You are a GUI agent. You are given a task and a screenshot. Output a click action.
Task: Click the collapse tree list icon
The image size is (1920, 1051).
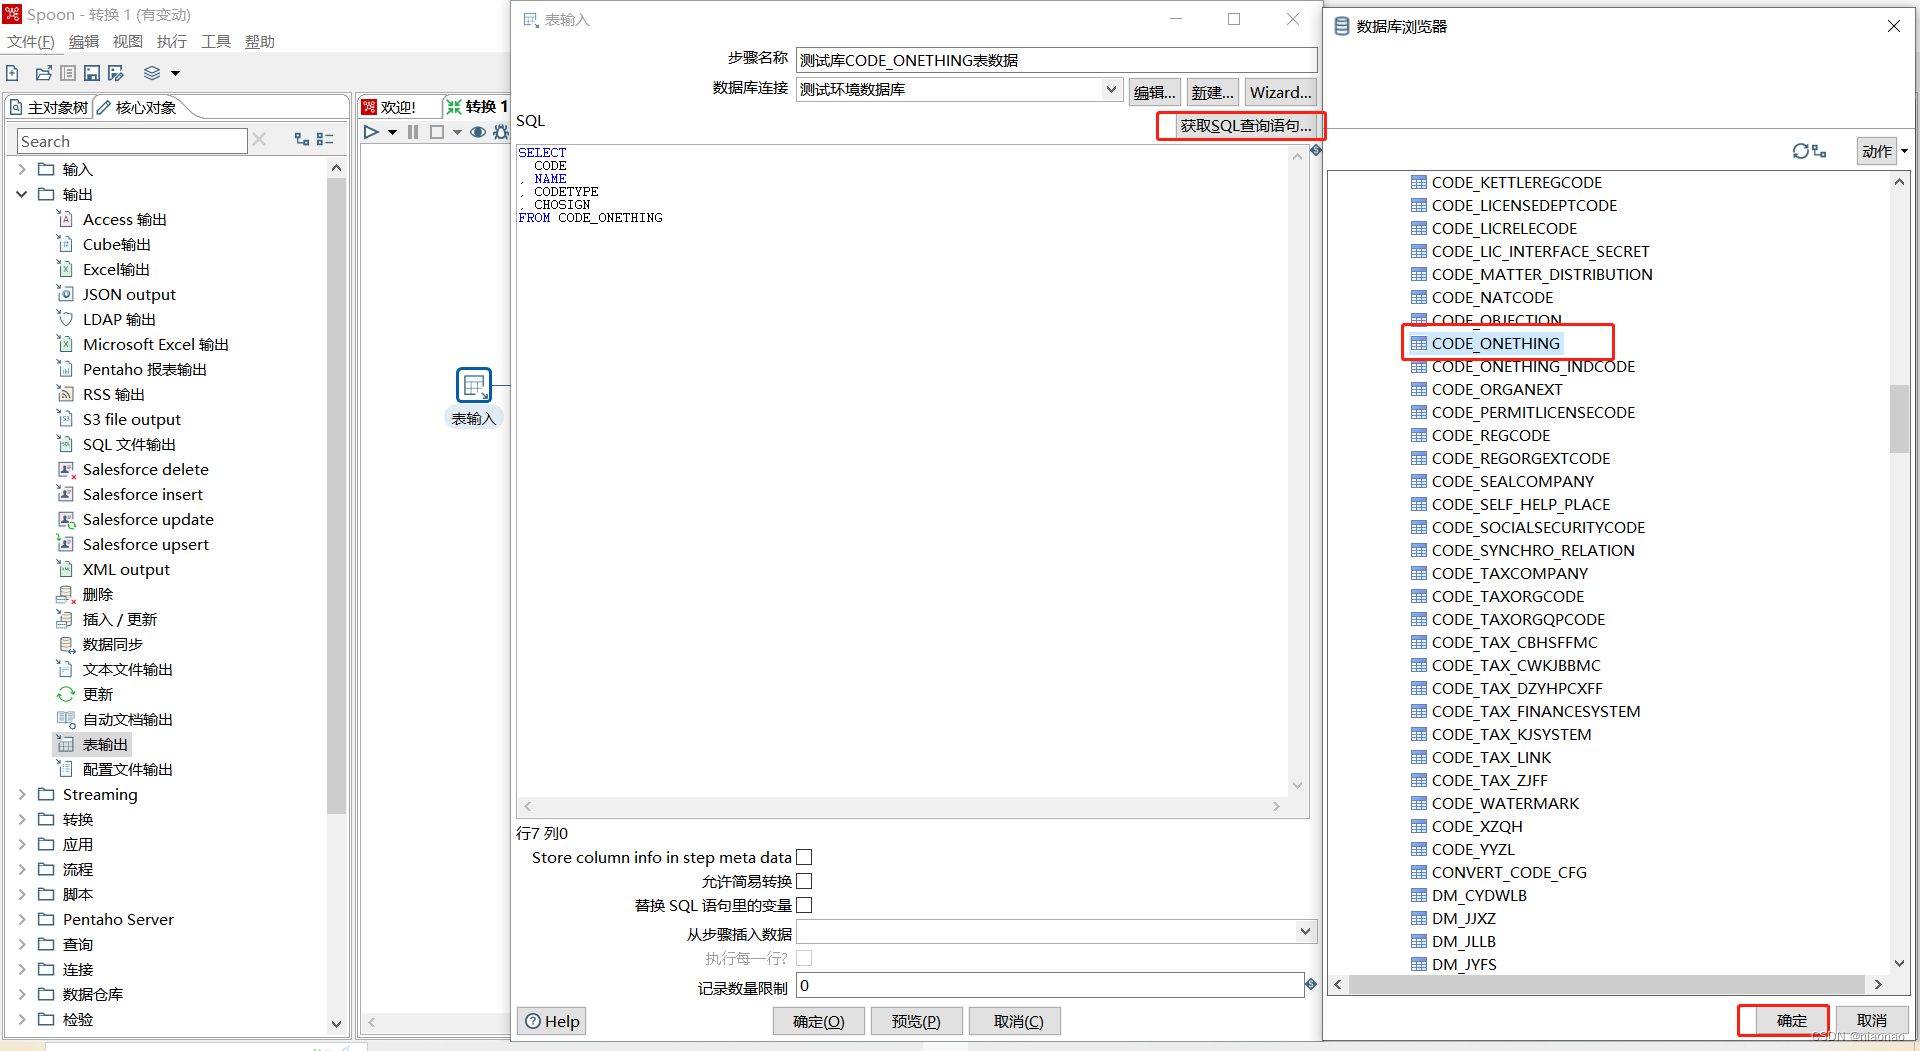pos(325,139)
